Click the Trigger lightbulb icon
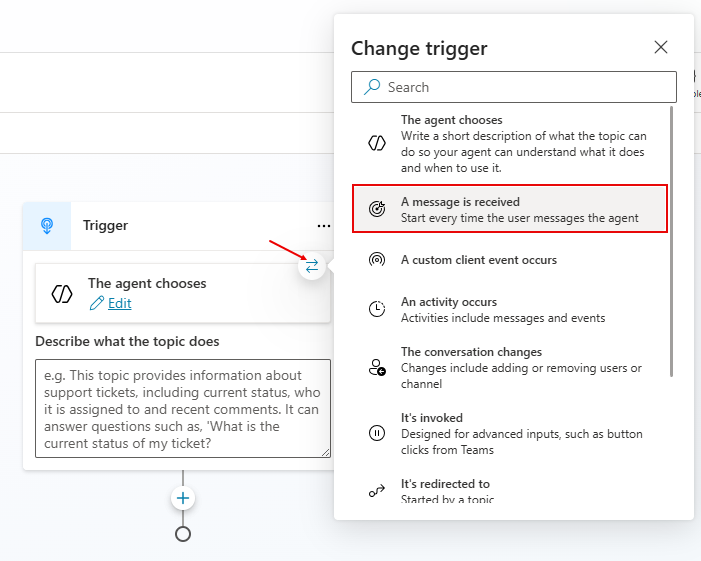Image resolution: width=701 pixels, height=561 pixels. pyautogui.click(x=47, y=226)
